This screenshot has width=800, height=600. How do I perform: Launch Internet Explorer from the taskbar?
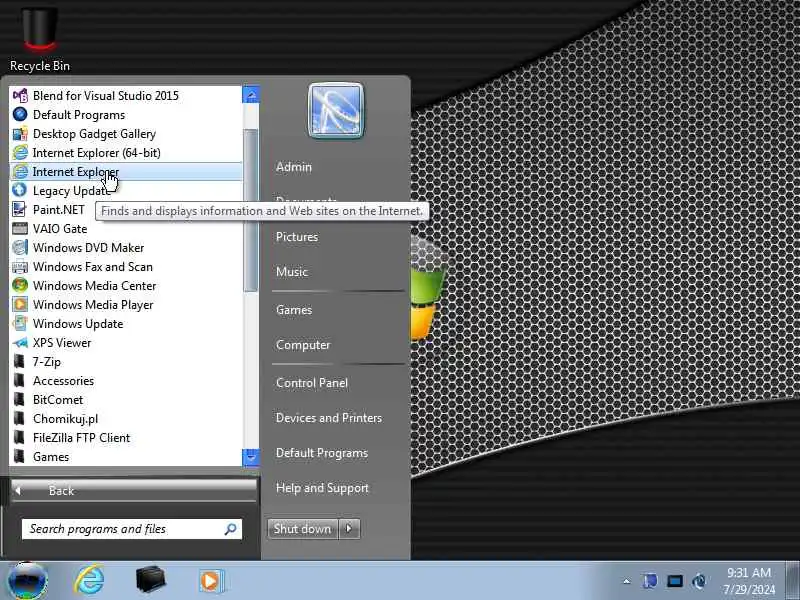coord(89,581)
